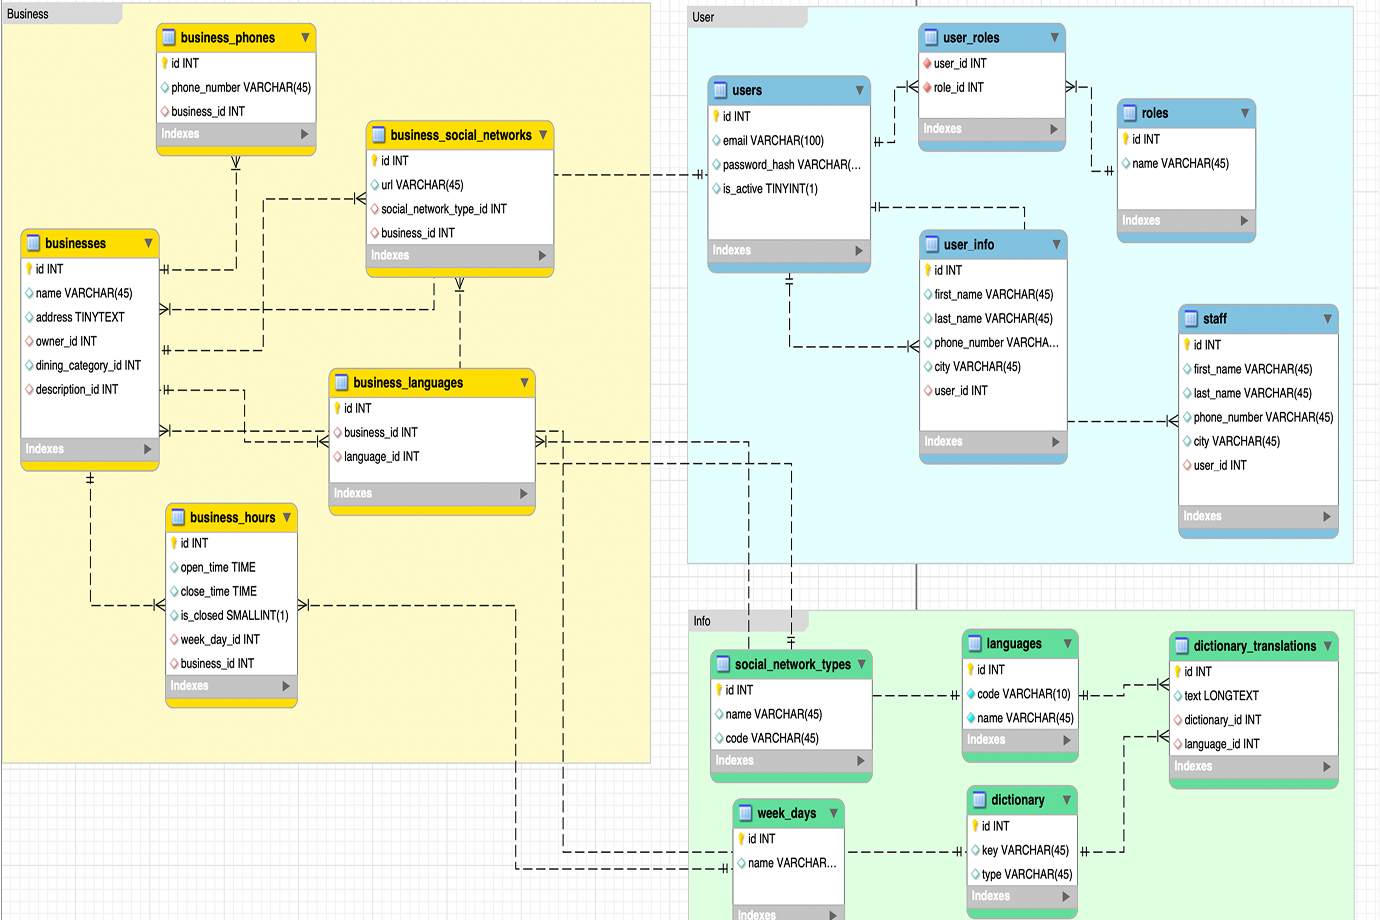1380x920 pixels.
Task: Collapse the businesses table
Action: [148, 243]
